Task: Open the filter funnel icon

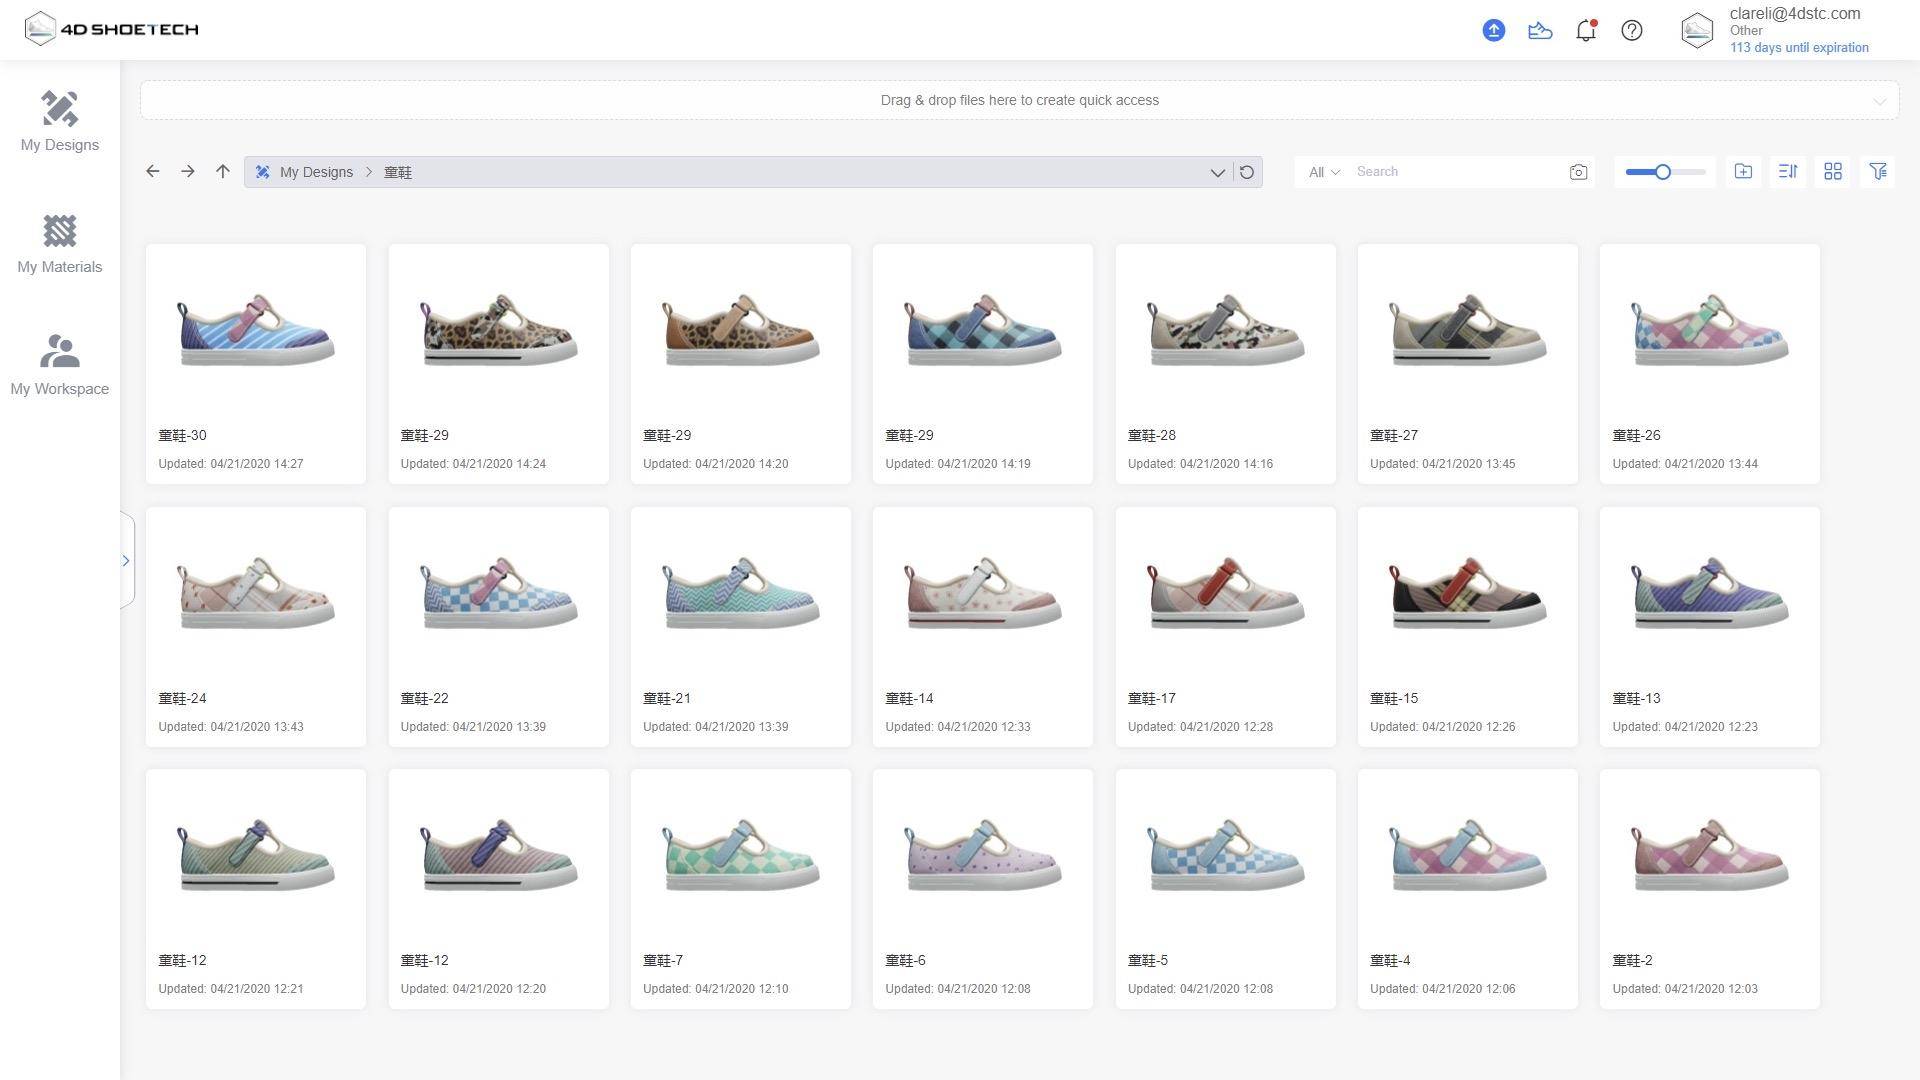Action: 1878,171
